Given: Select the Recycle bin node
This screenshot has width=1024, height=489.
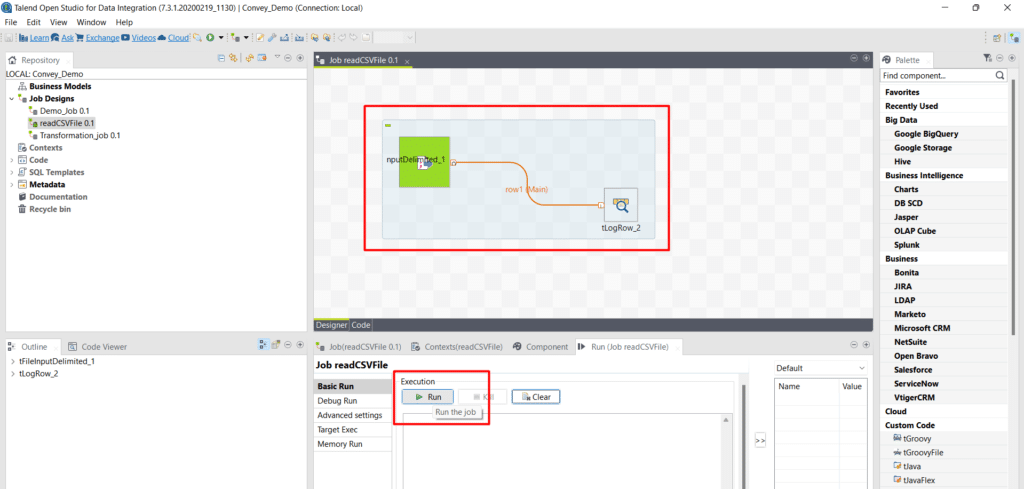Looking at the screenshot, I should (50, 209).
